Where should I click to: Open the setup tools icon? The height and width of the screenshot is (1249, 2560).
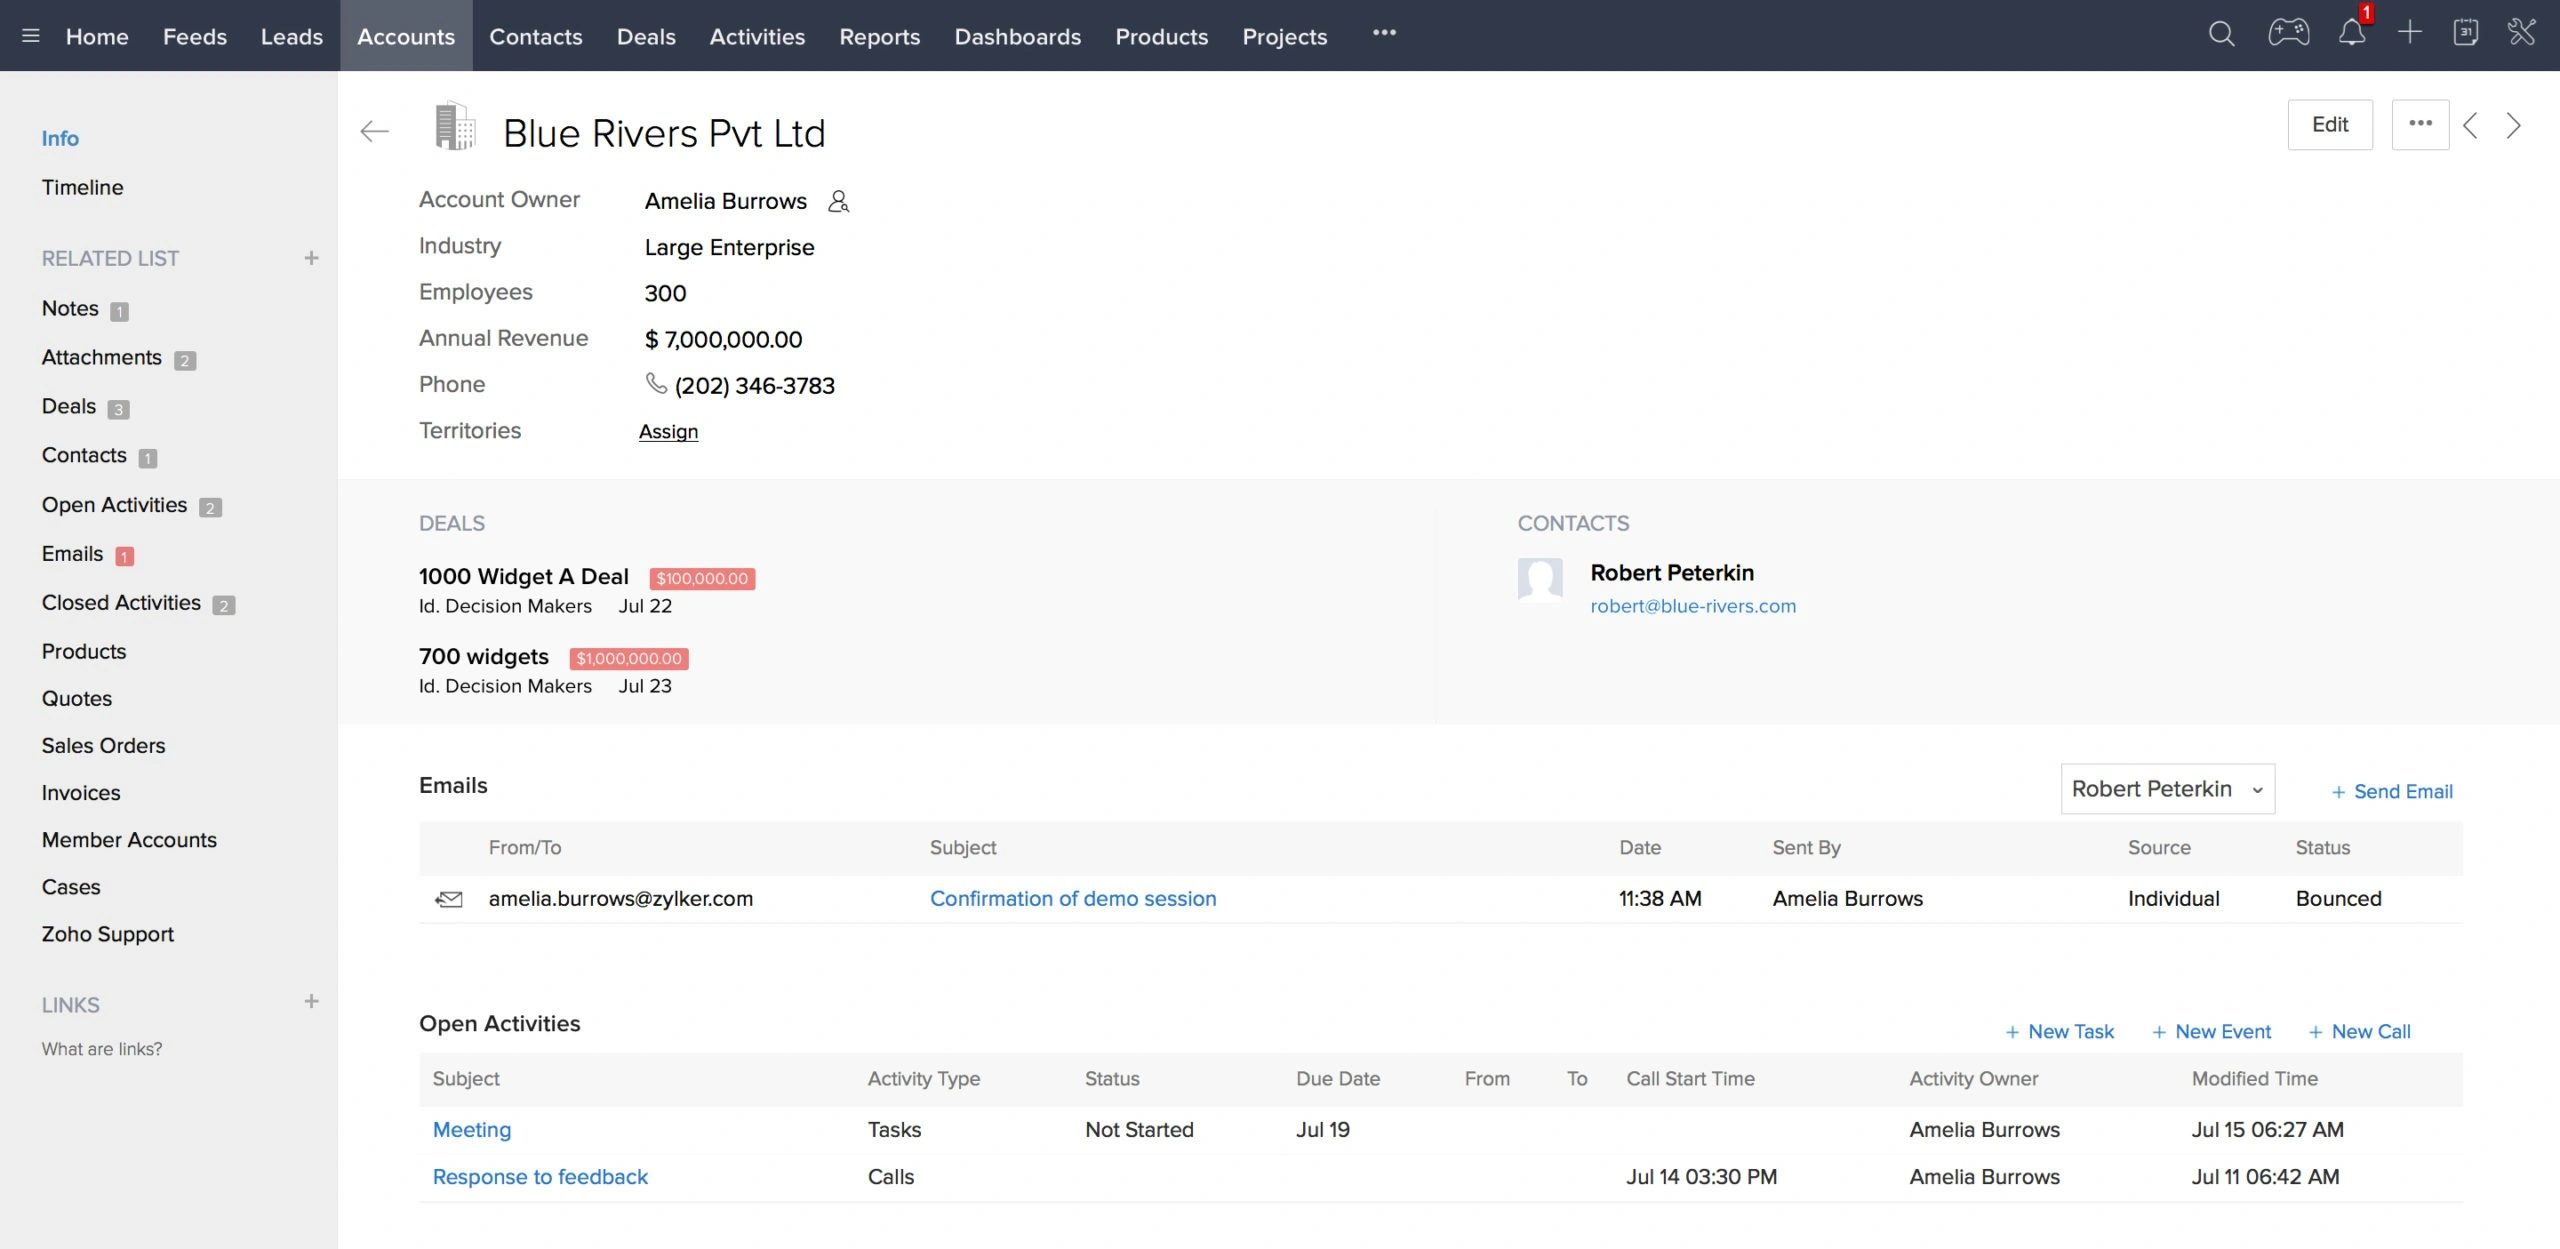point(2521,33)
